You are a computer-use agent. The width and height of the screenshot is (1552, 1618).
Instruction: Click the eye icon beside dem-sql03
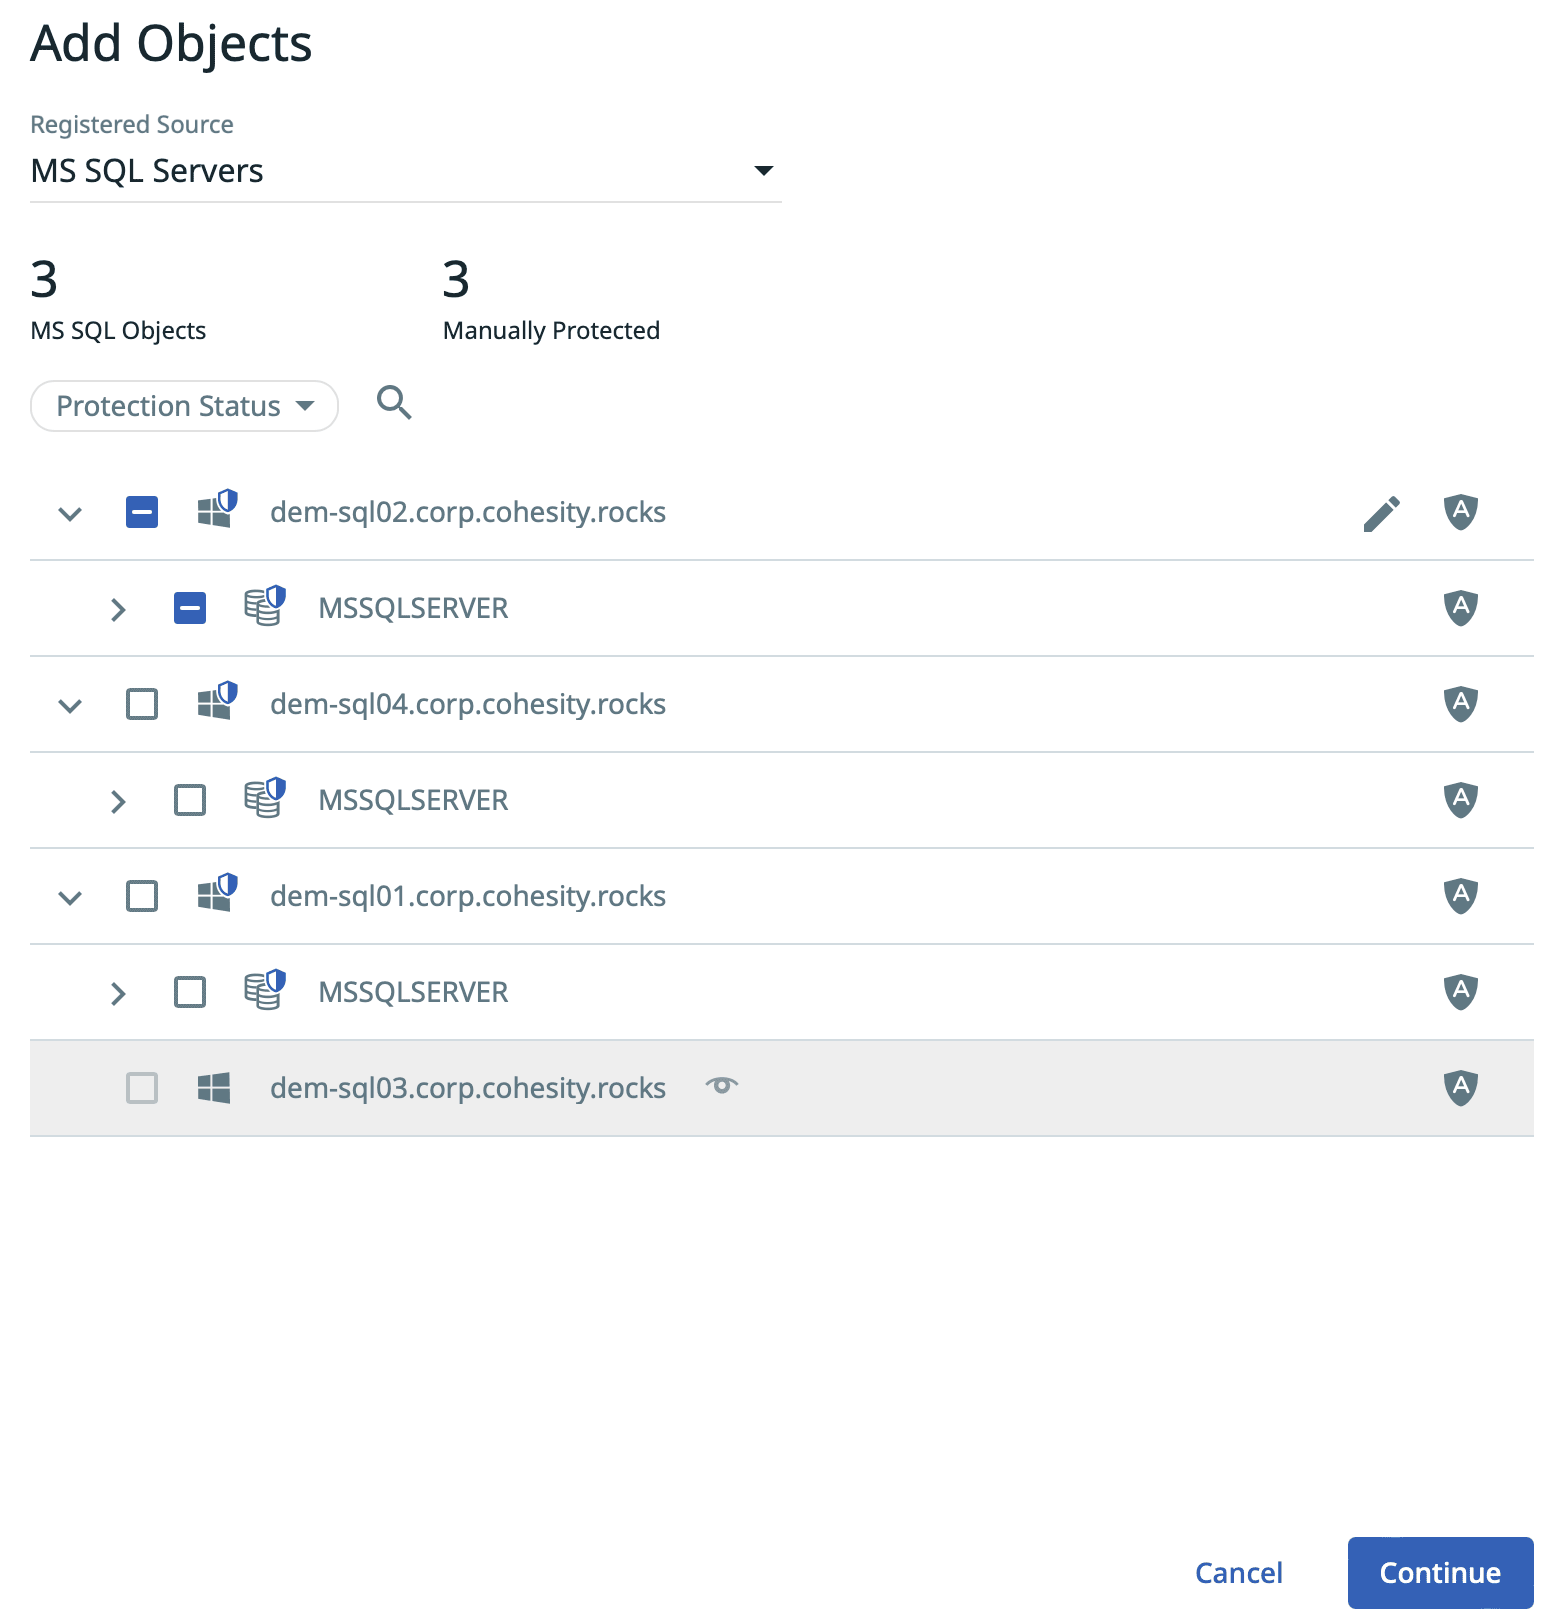point(721,1086)
